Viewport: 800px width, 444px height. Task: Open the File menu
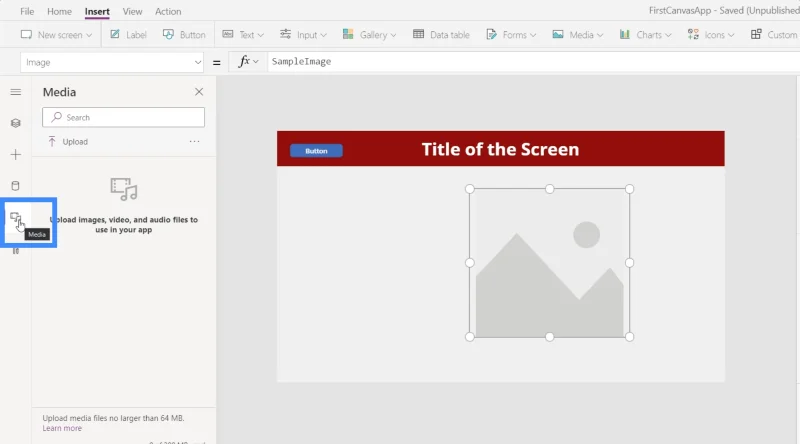[27, 11]
